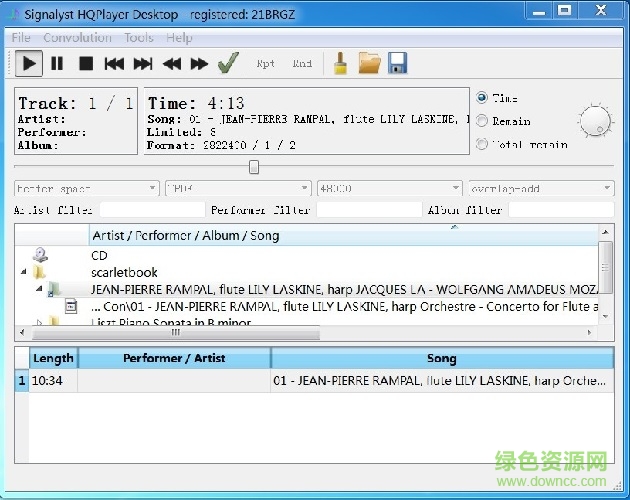Click the fast forward icon
This screenshot has width=630, height=500.
[200, 64]
